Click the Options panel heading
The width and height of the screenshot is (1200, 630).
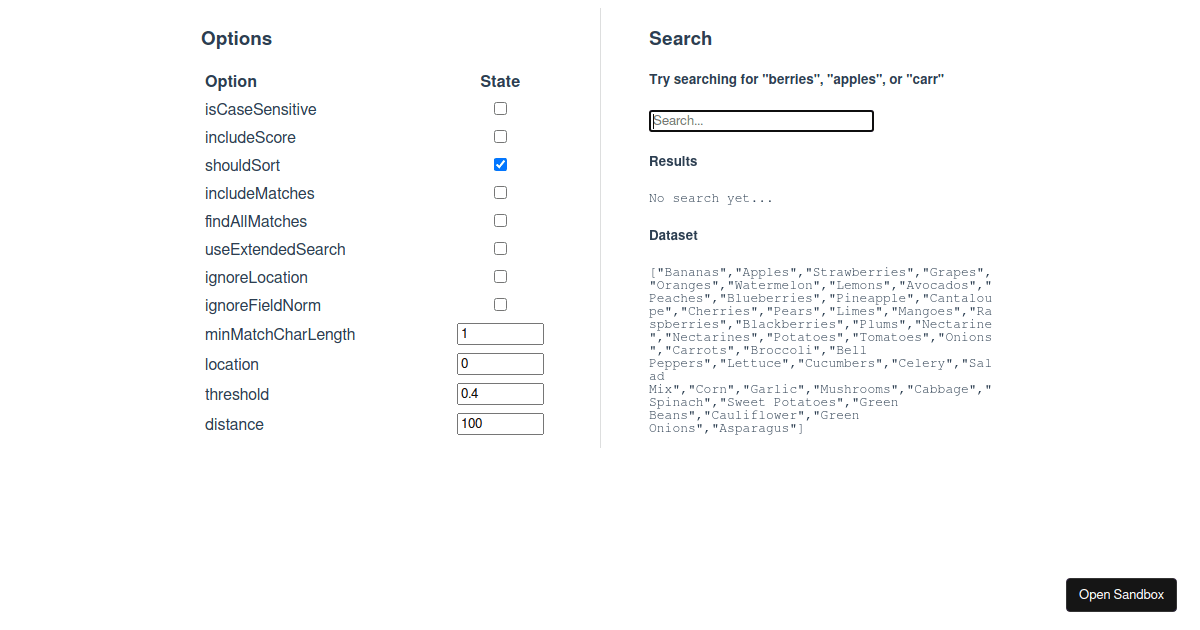236,39
